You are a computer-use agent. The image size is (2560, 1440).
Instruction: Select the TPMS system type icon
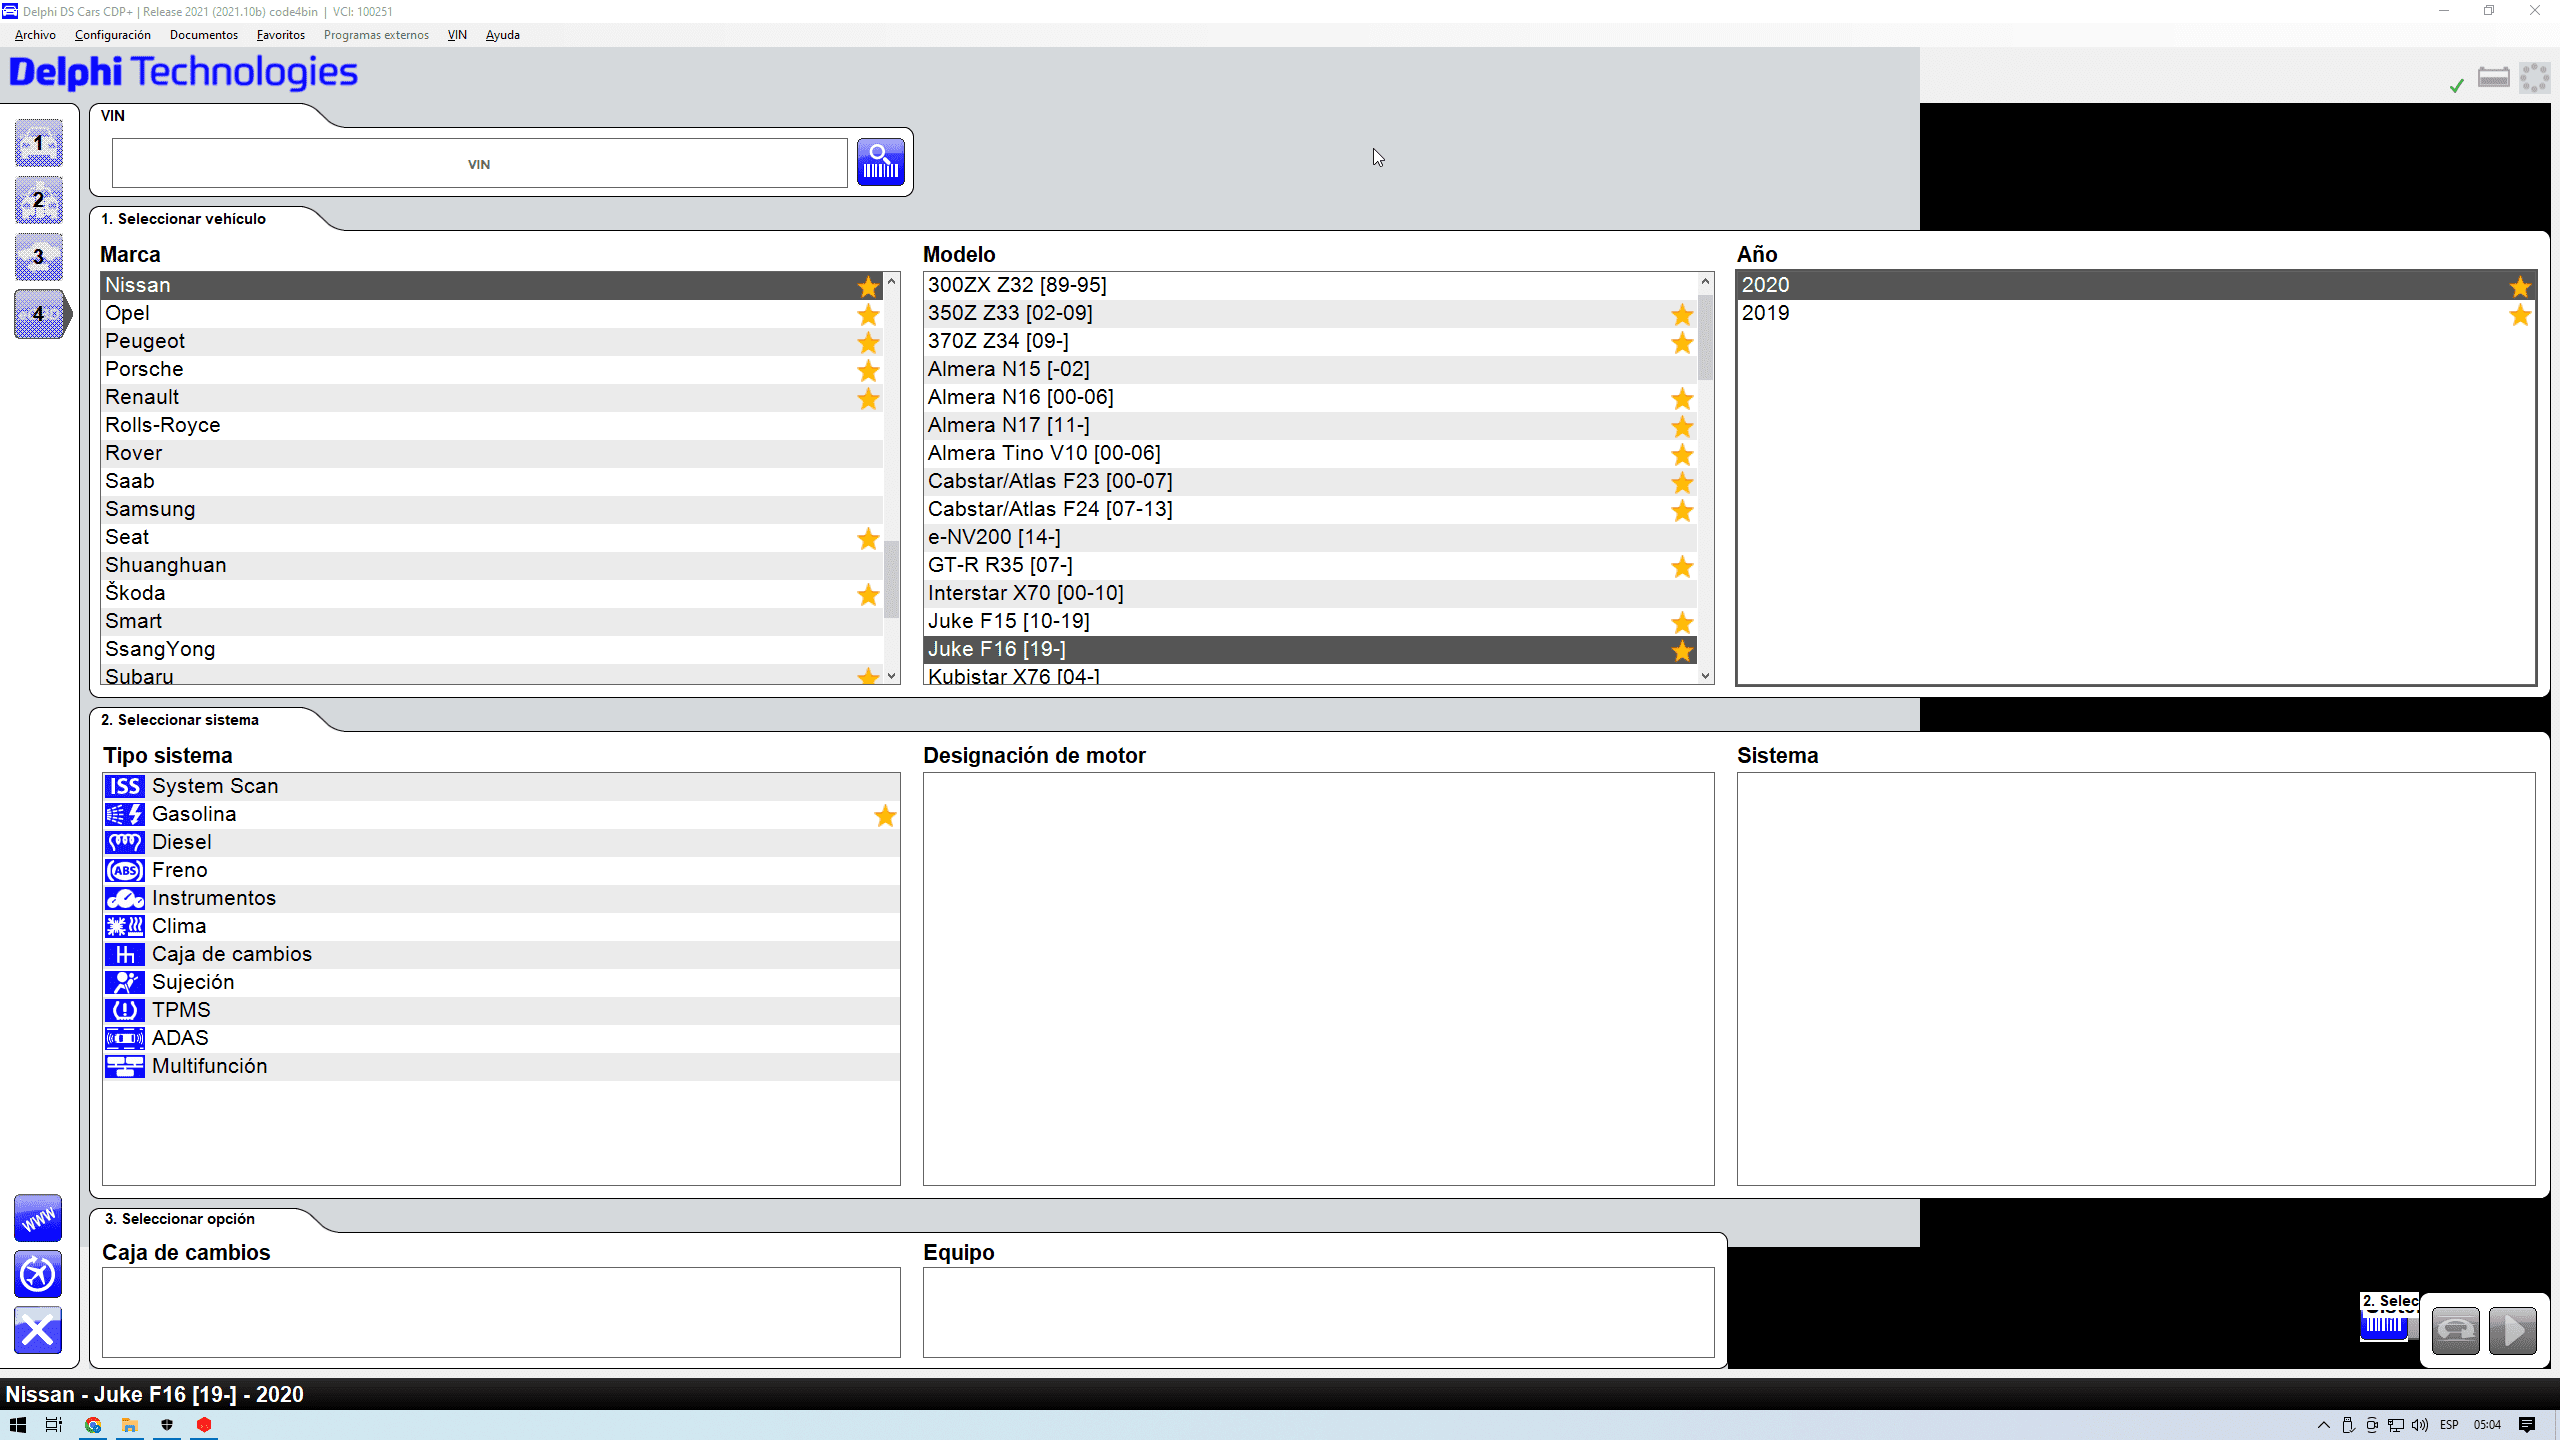(x=124, y=1010)
